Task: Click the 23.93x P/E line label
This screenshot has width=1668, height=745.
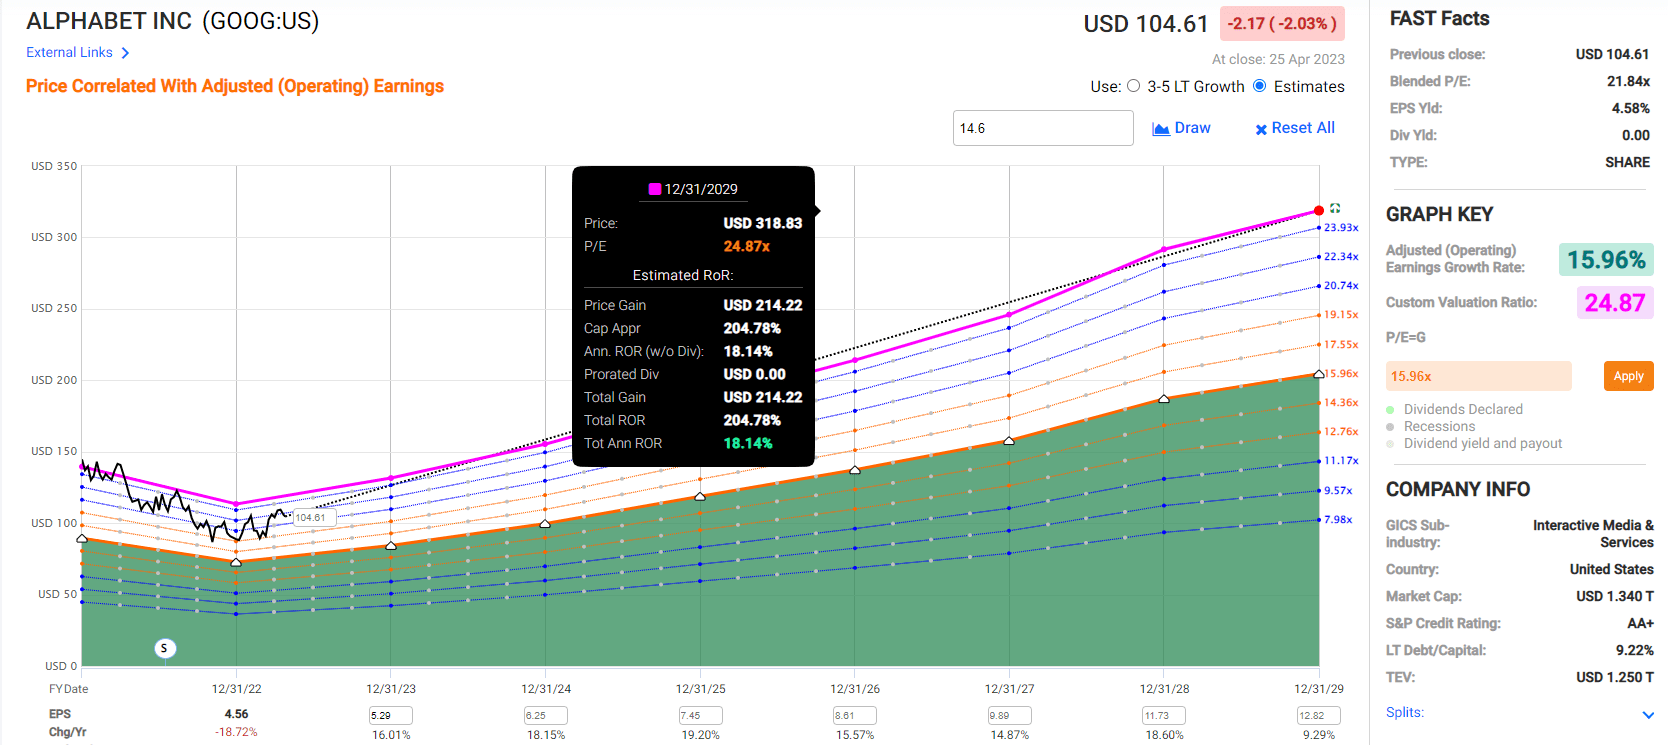Action: point(1341,228)
